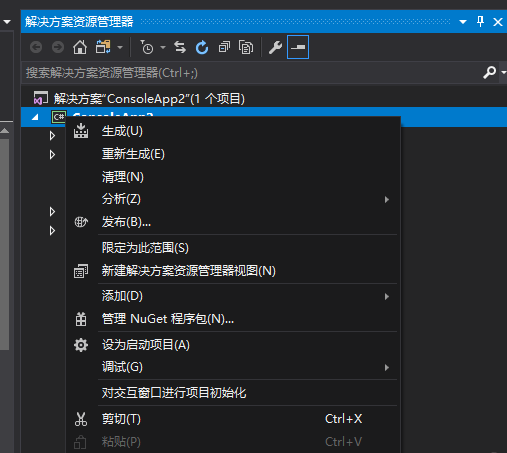This screenshot has height=453, width=507.
Task: Expand the fourth child tree node
Action: (52, 230)
